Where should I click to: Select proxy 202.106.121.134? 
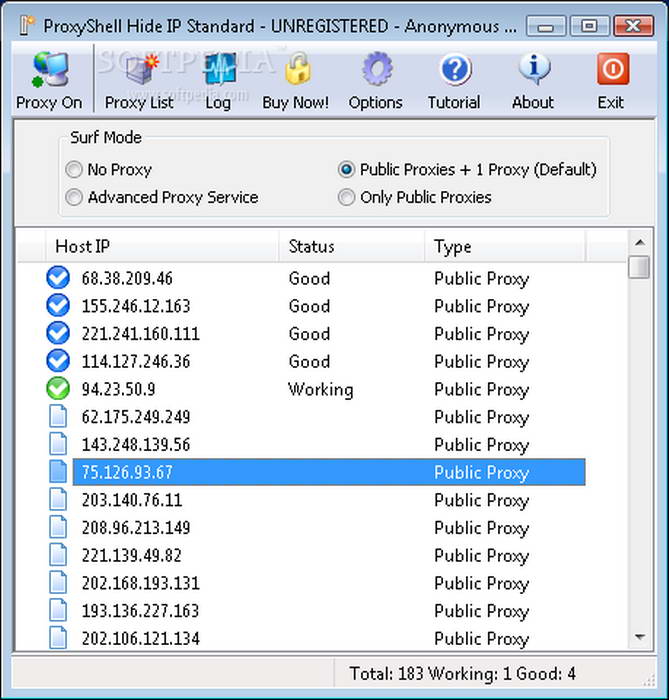point(141,638)
